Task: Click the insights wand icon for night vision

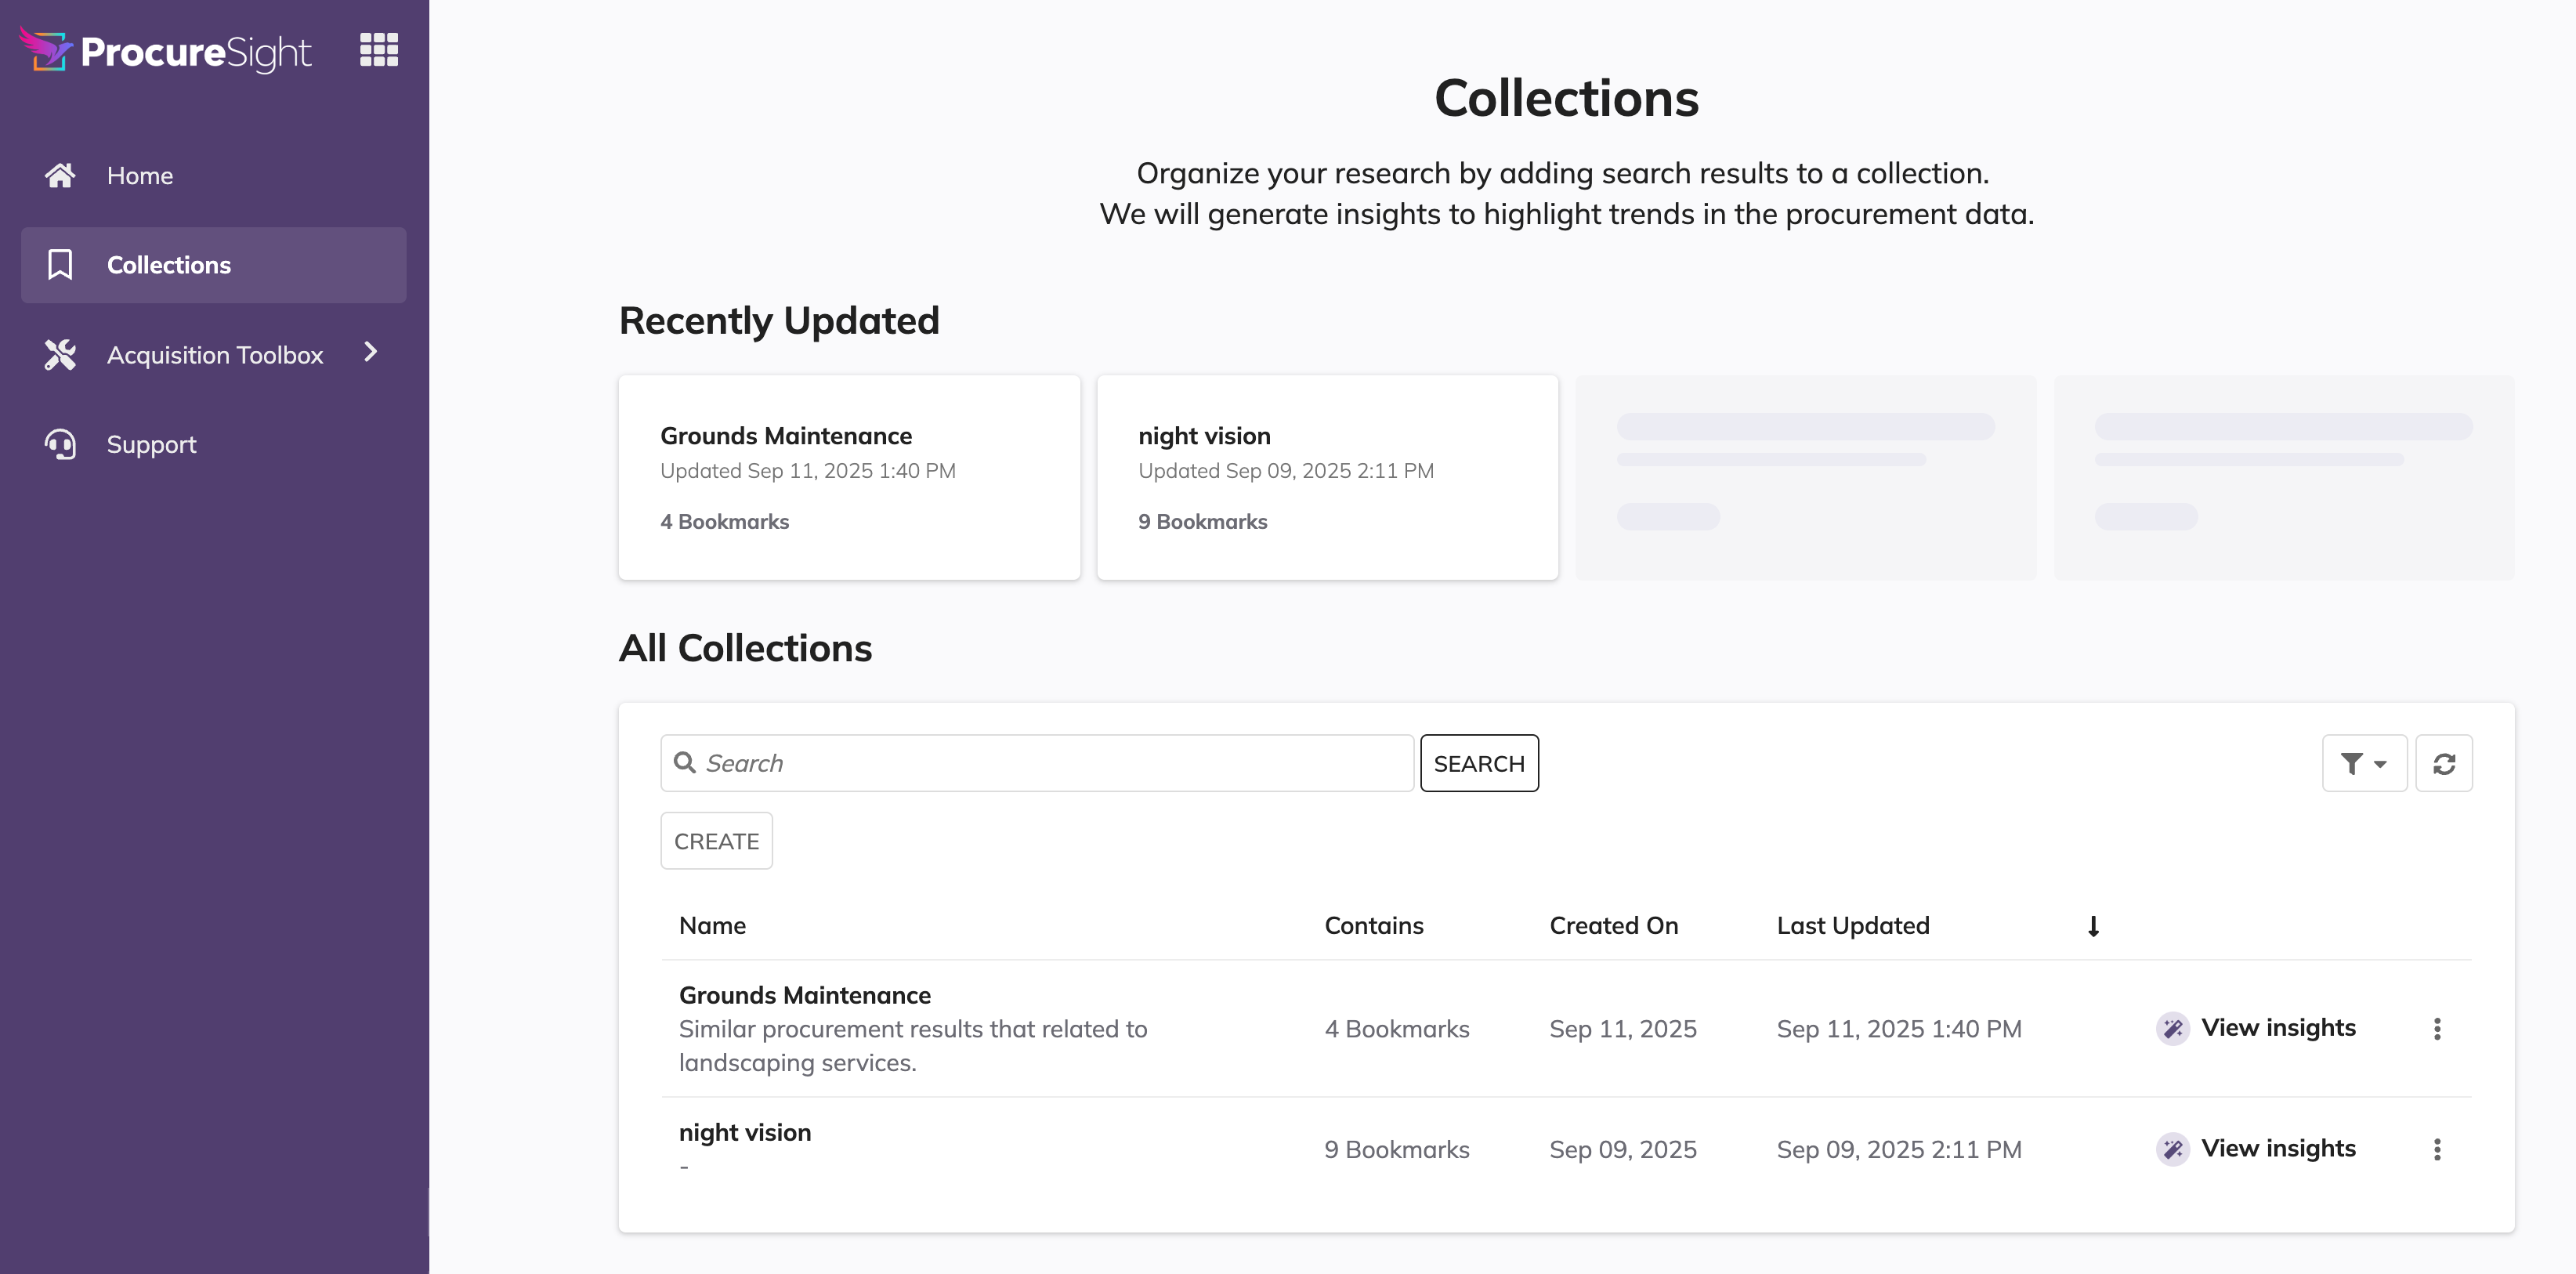Action: 2172,1149
